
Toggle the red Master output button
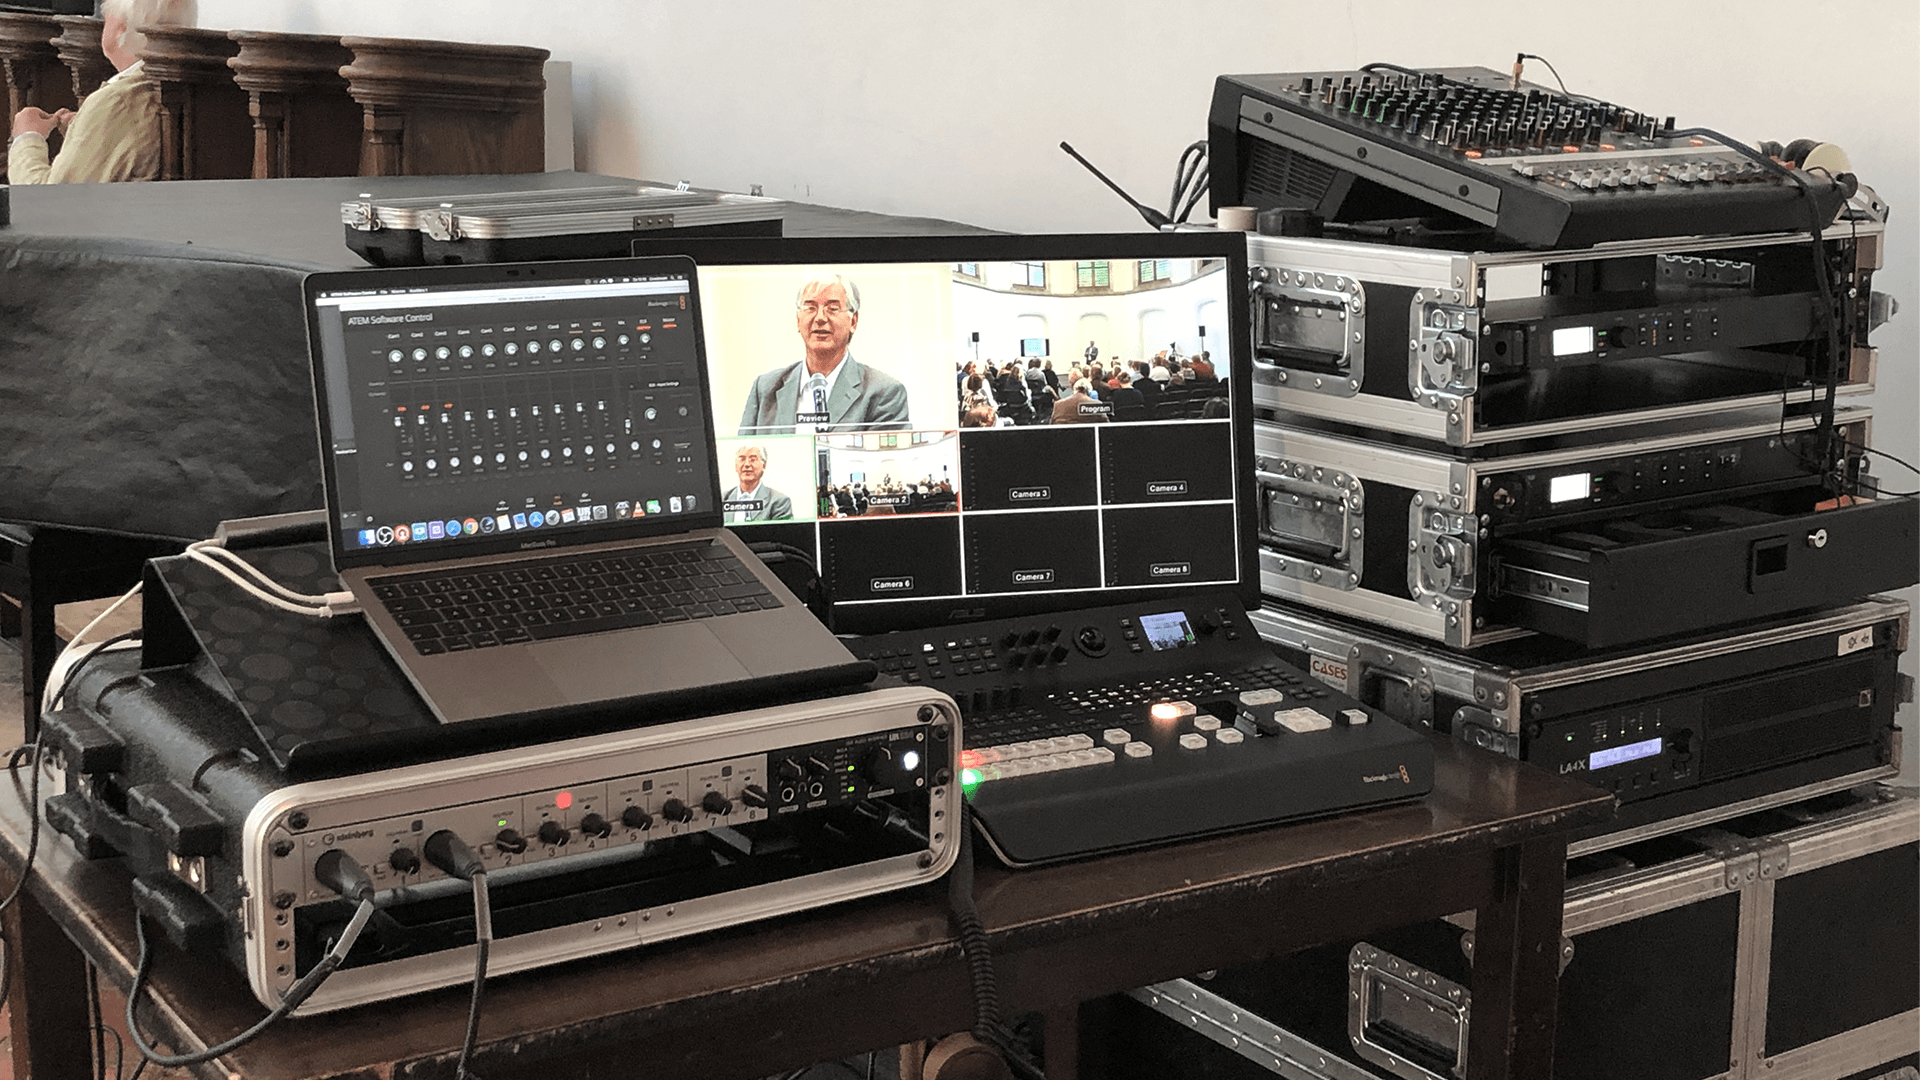(x=670, y=326)
